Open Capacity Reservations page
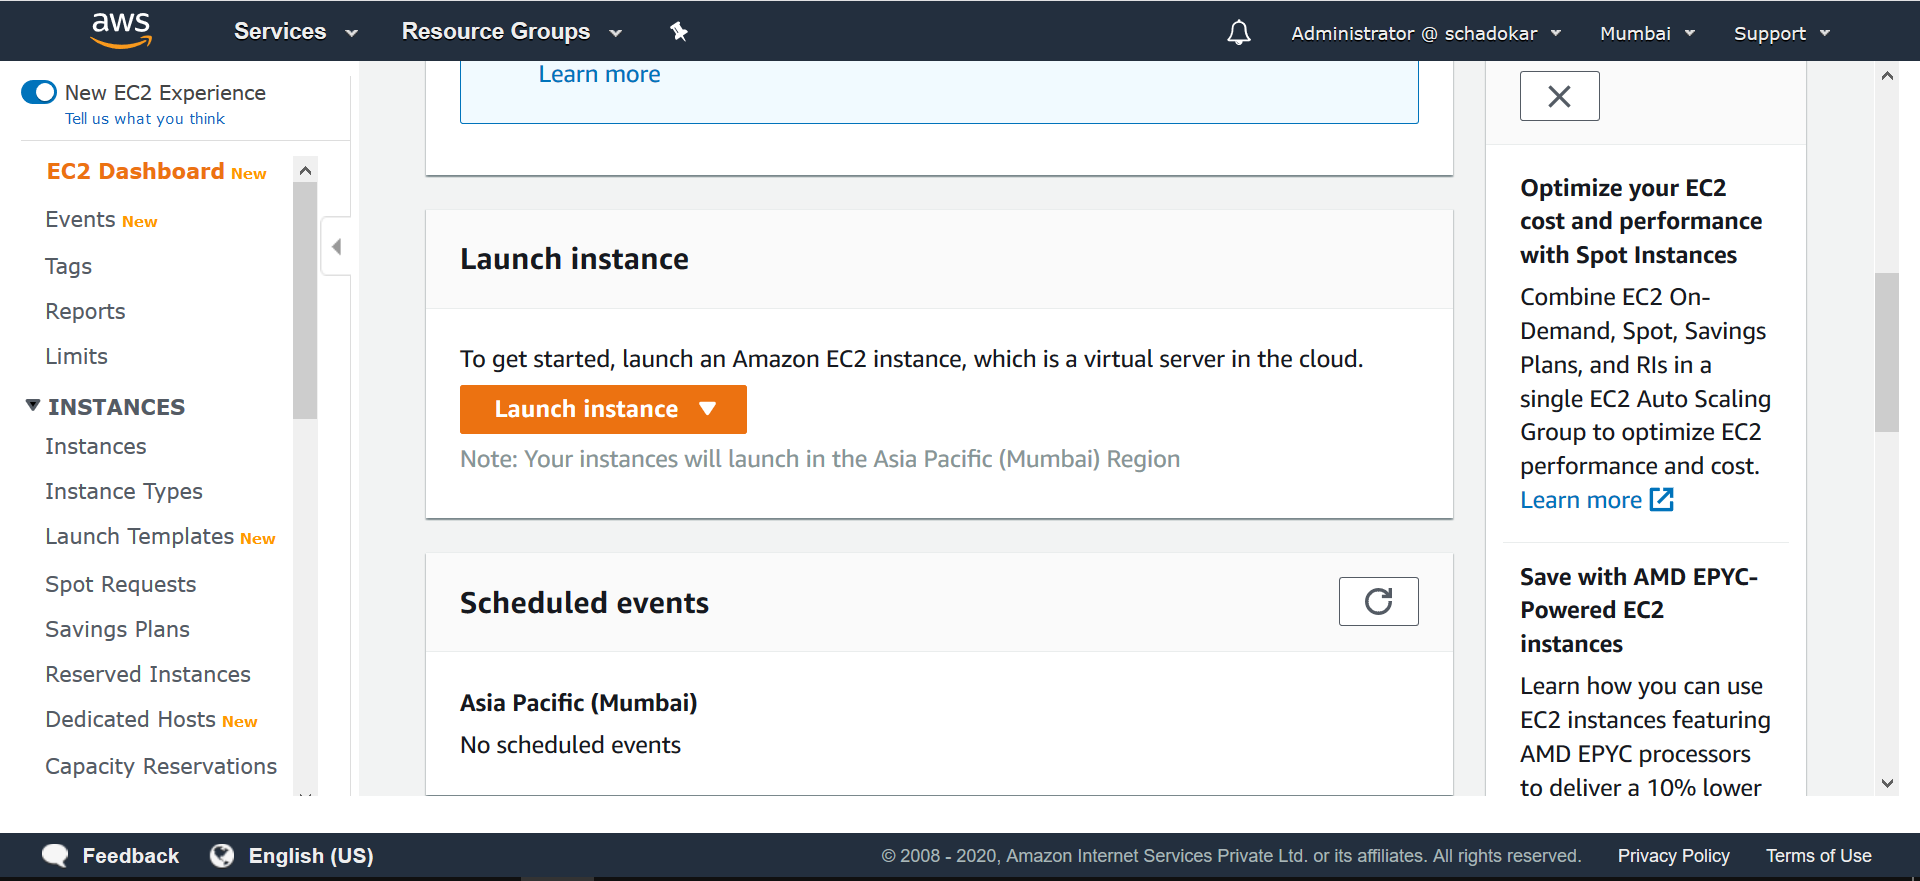Screen dimensions: 1920x881 pos(161,766)
